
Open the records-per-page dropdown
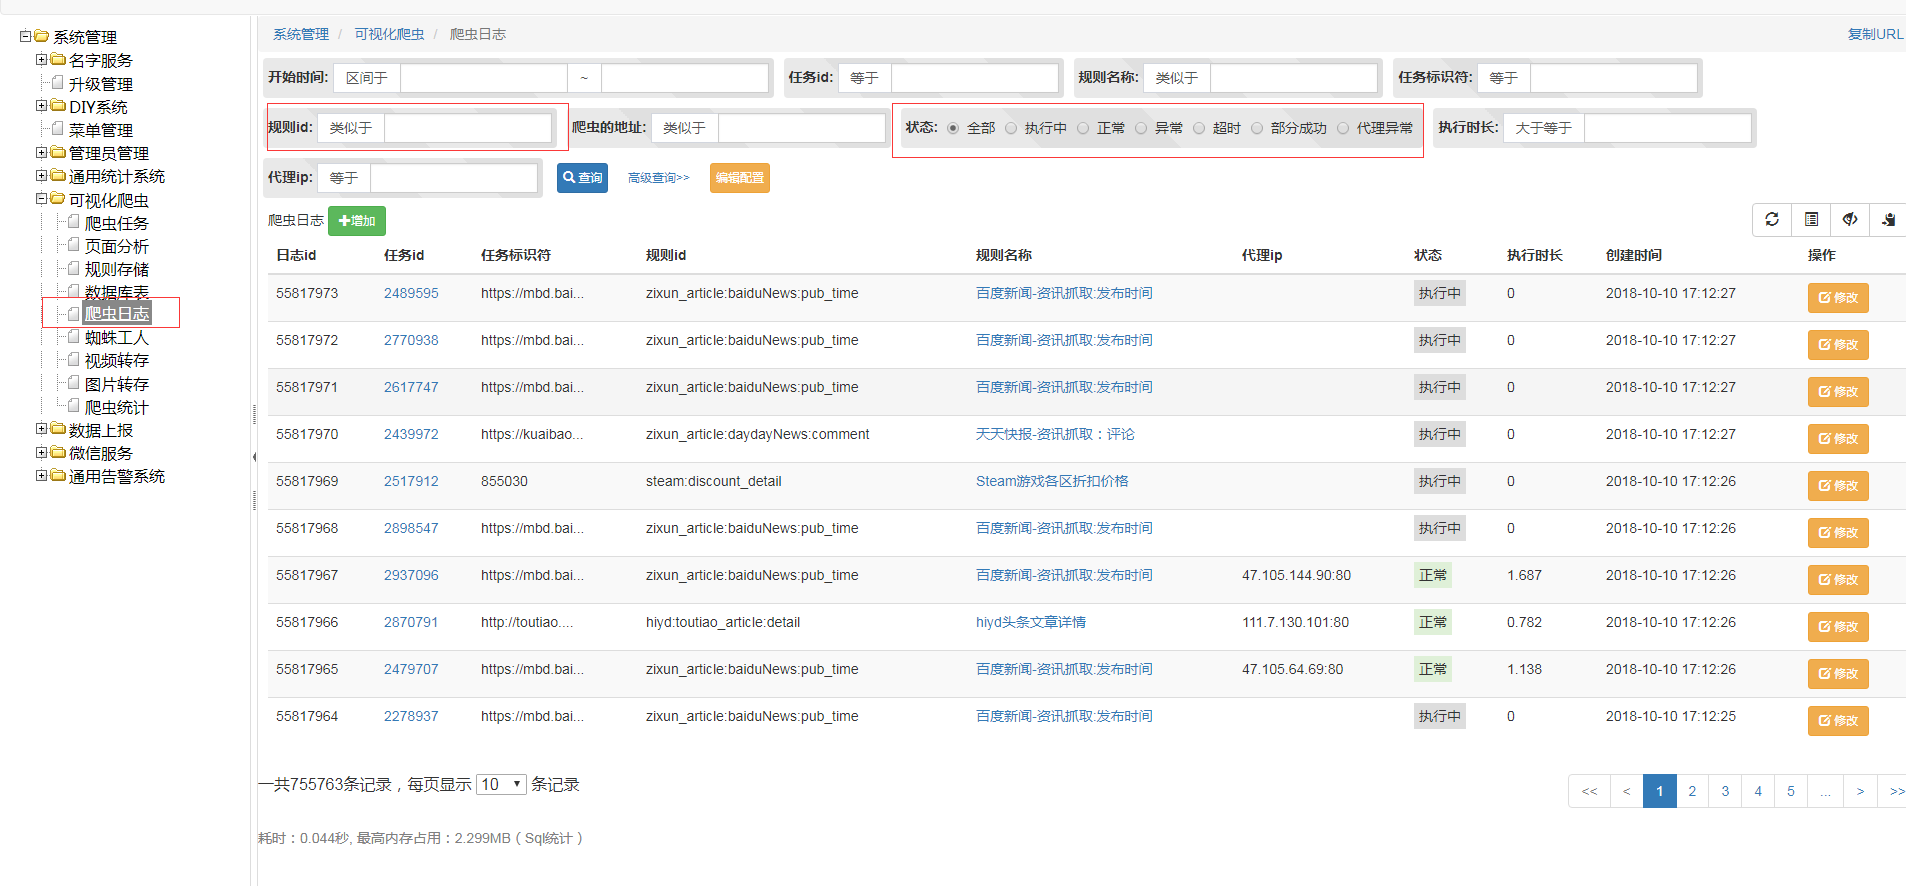click(501, 784)
